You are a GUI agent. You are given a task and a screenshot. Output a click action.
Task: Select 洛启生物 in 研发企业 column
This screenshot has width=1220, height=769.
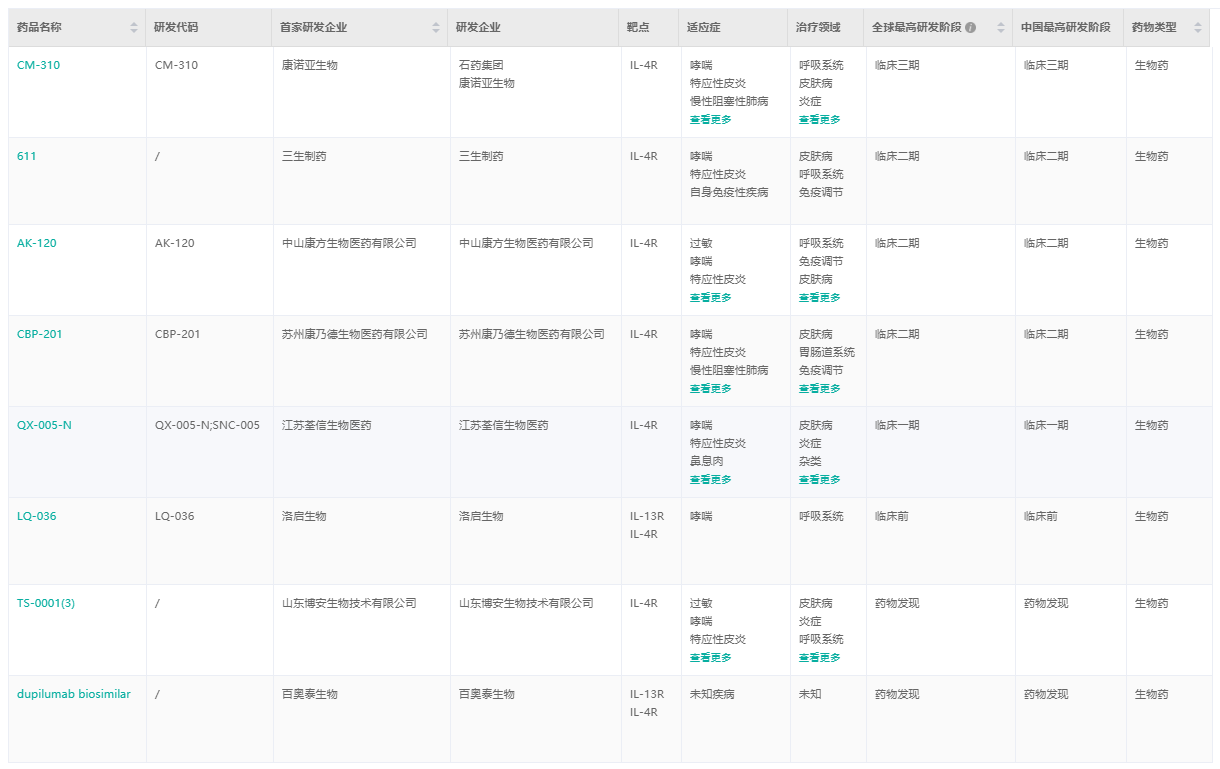point(481,516)
